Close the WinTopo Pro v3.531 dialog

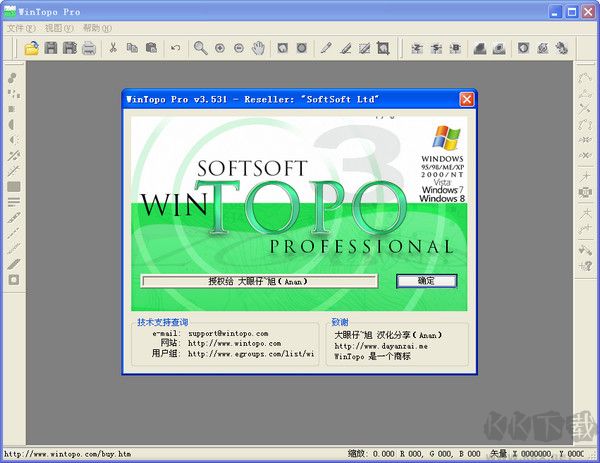click(467, 99)
